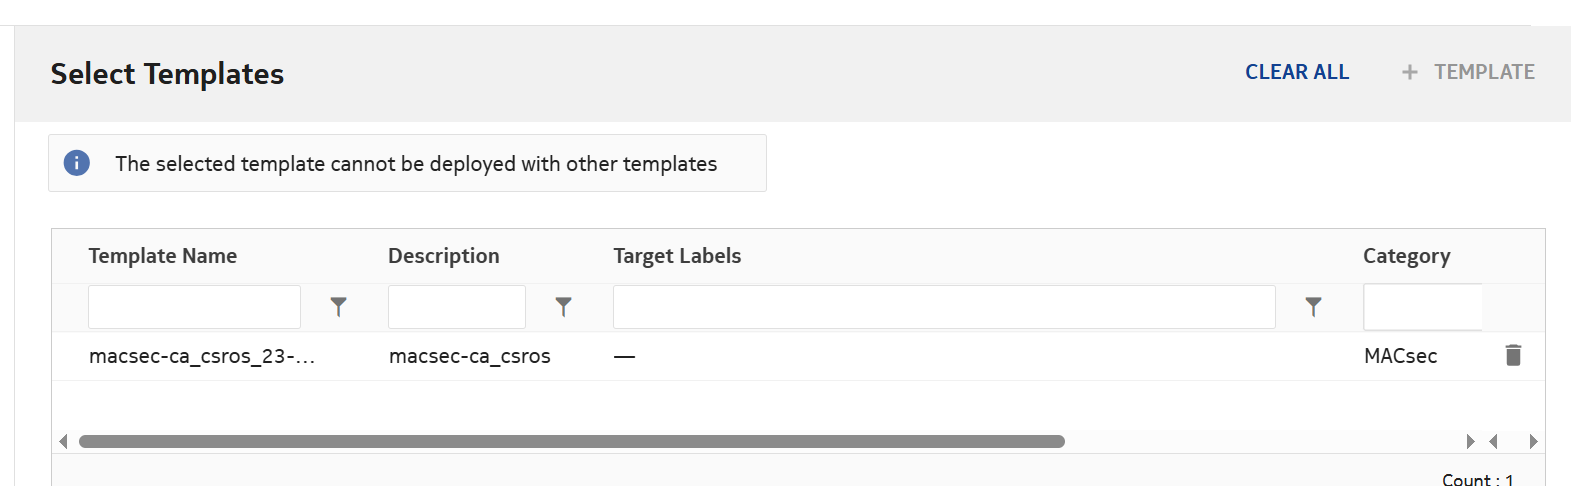Click the Description column header
Image resolution: width=1571 pixels, height=486 pixels.
pyautogui.click(x=443, y=256)
